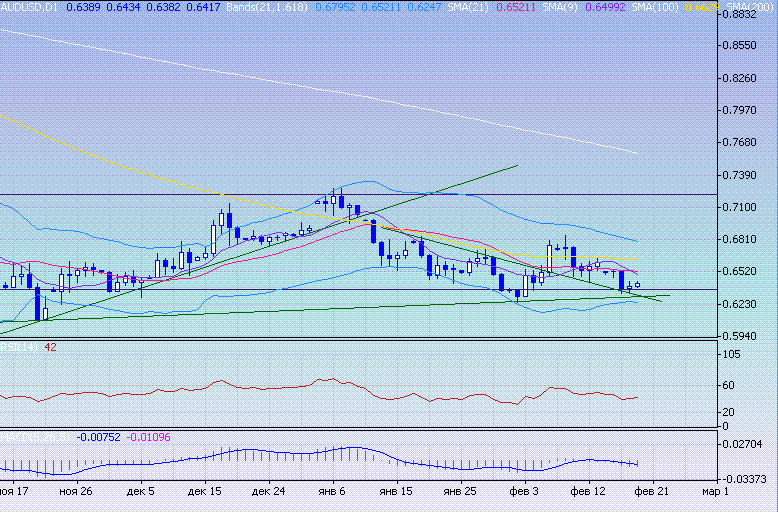The width and height of the screenshot is (778, 512).
Task: Click the 60 level on RSI scale
Action: click(727, 385)
